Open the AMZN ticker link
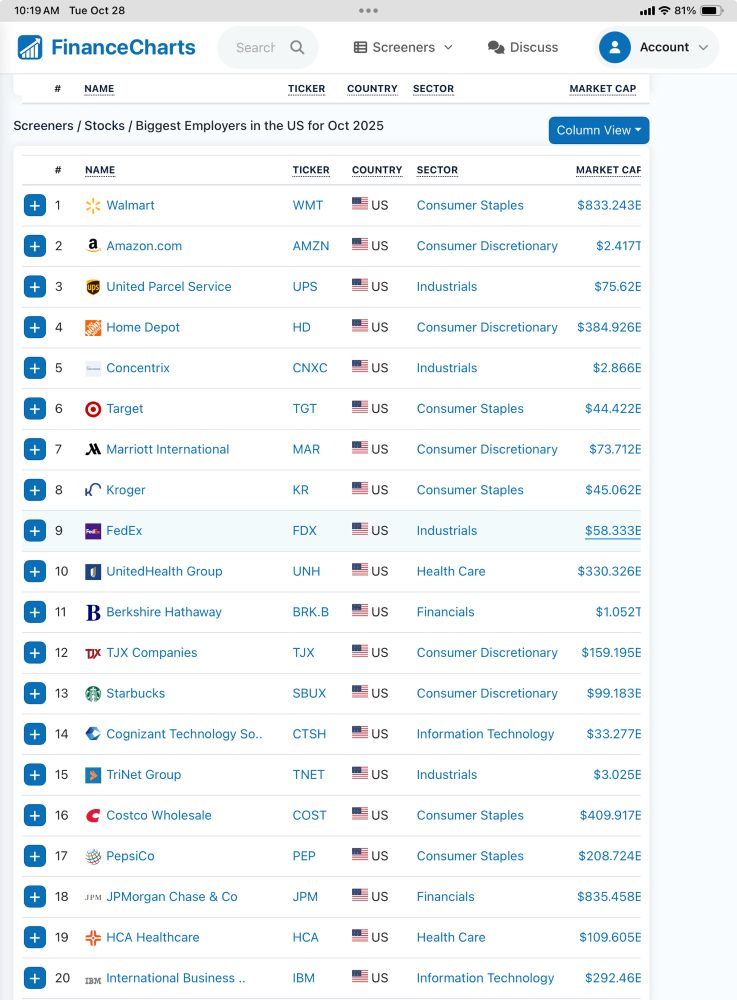This screenshot has width=737, height=1000. (x=311, y=246)
